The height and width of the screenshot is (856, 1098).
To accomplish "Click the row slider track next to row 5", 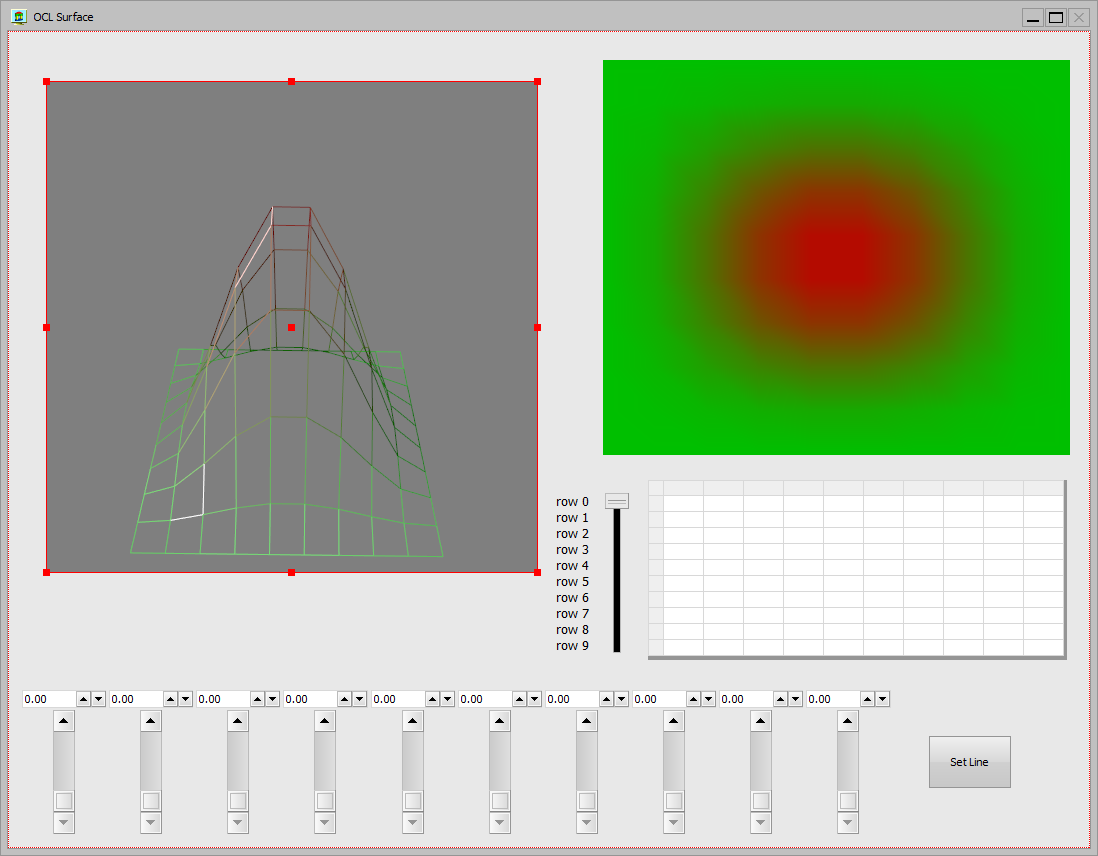I will point(617,582).
